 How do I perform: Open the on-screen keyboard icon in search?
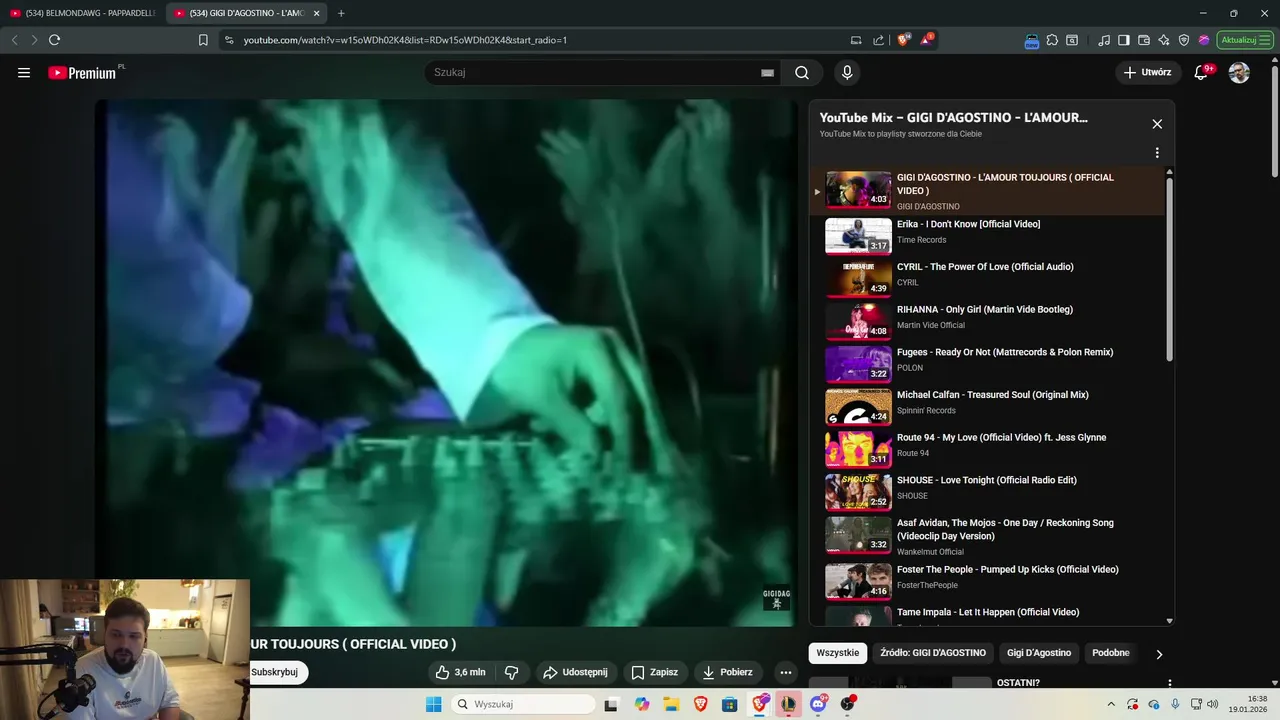[767, 72]
